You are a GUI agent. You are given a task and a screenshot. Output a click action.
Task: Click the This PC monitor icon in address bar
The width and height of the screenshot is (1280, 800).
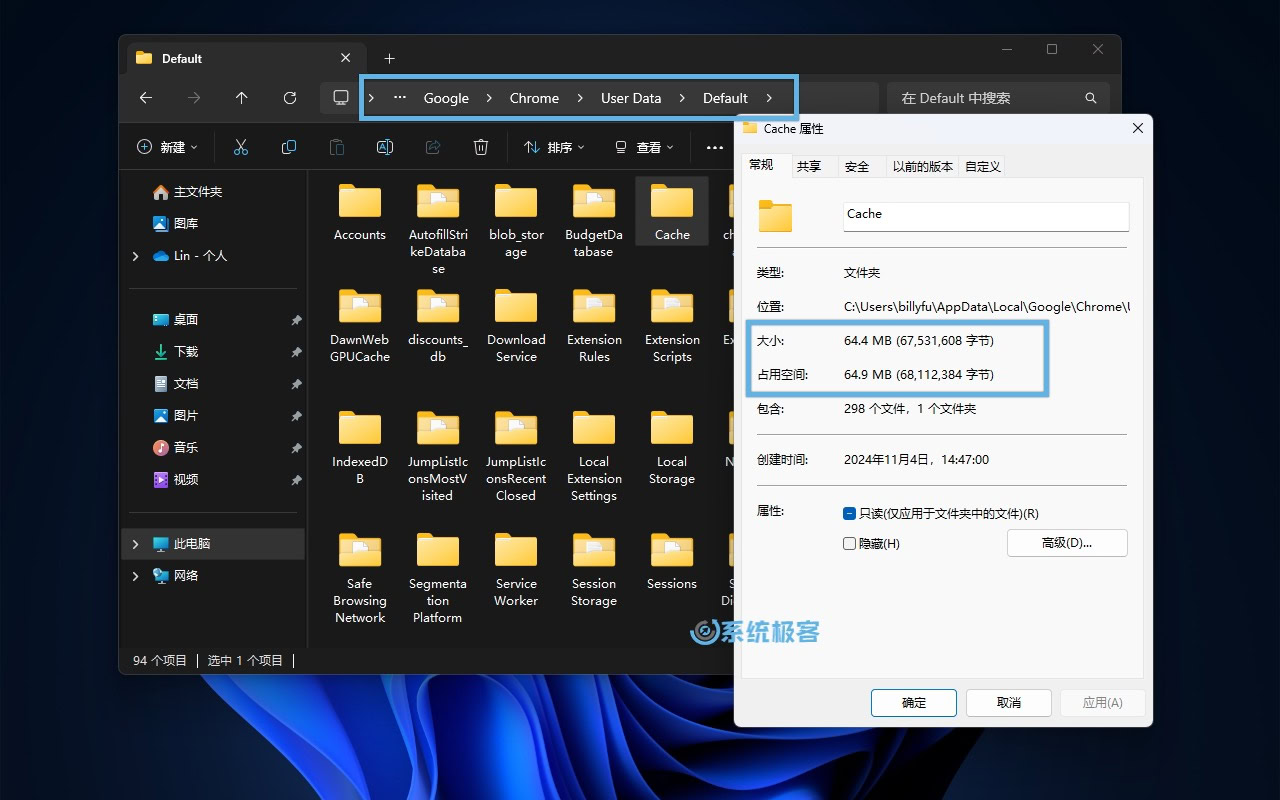point(341,98)
